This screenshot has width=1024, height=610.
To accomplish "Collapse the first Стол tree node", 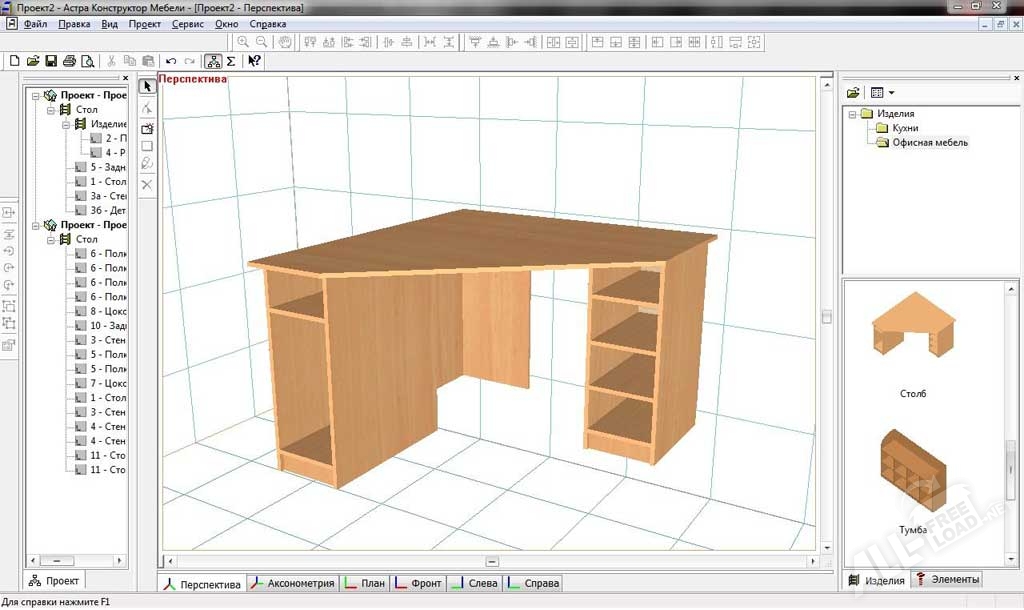I will click(x=50, y=110).
